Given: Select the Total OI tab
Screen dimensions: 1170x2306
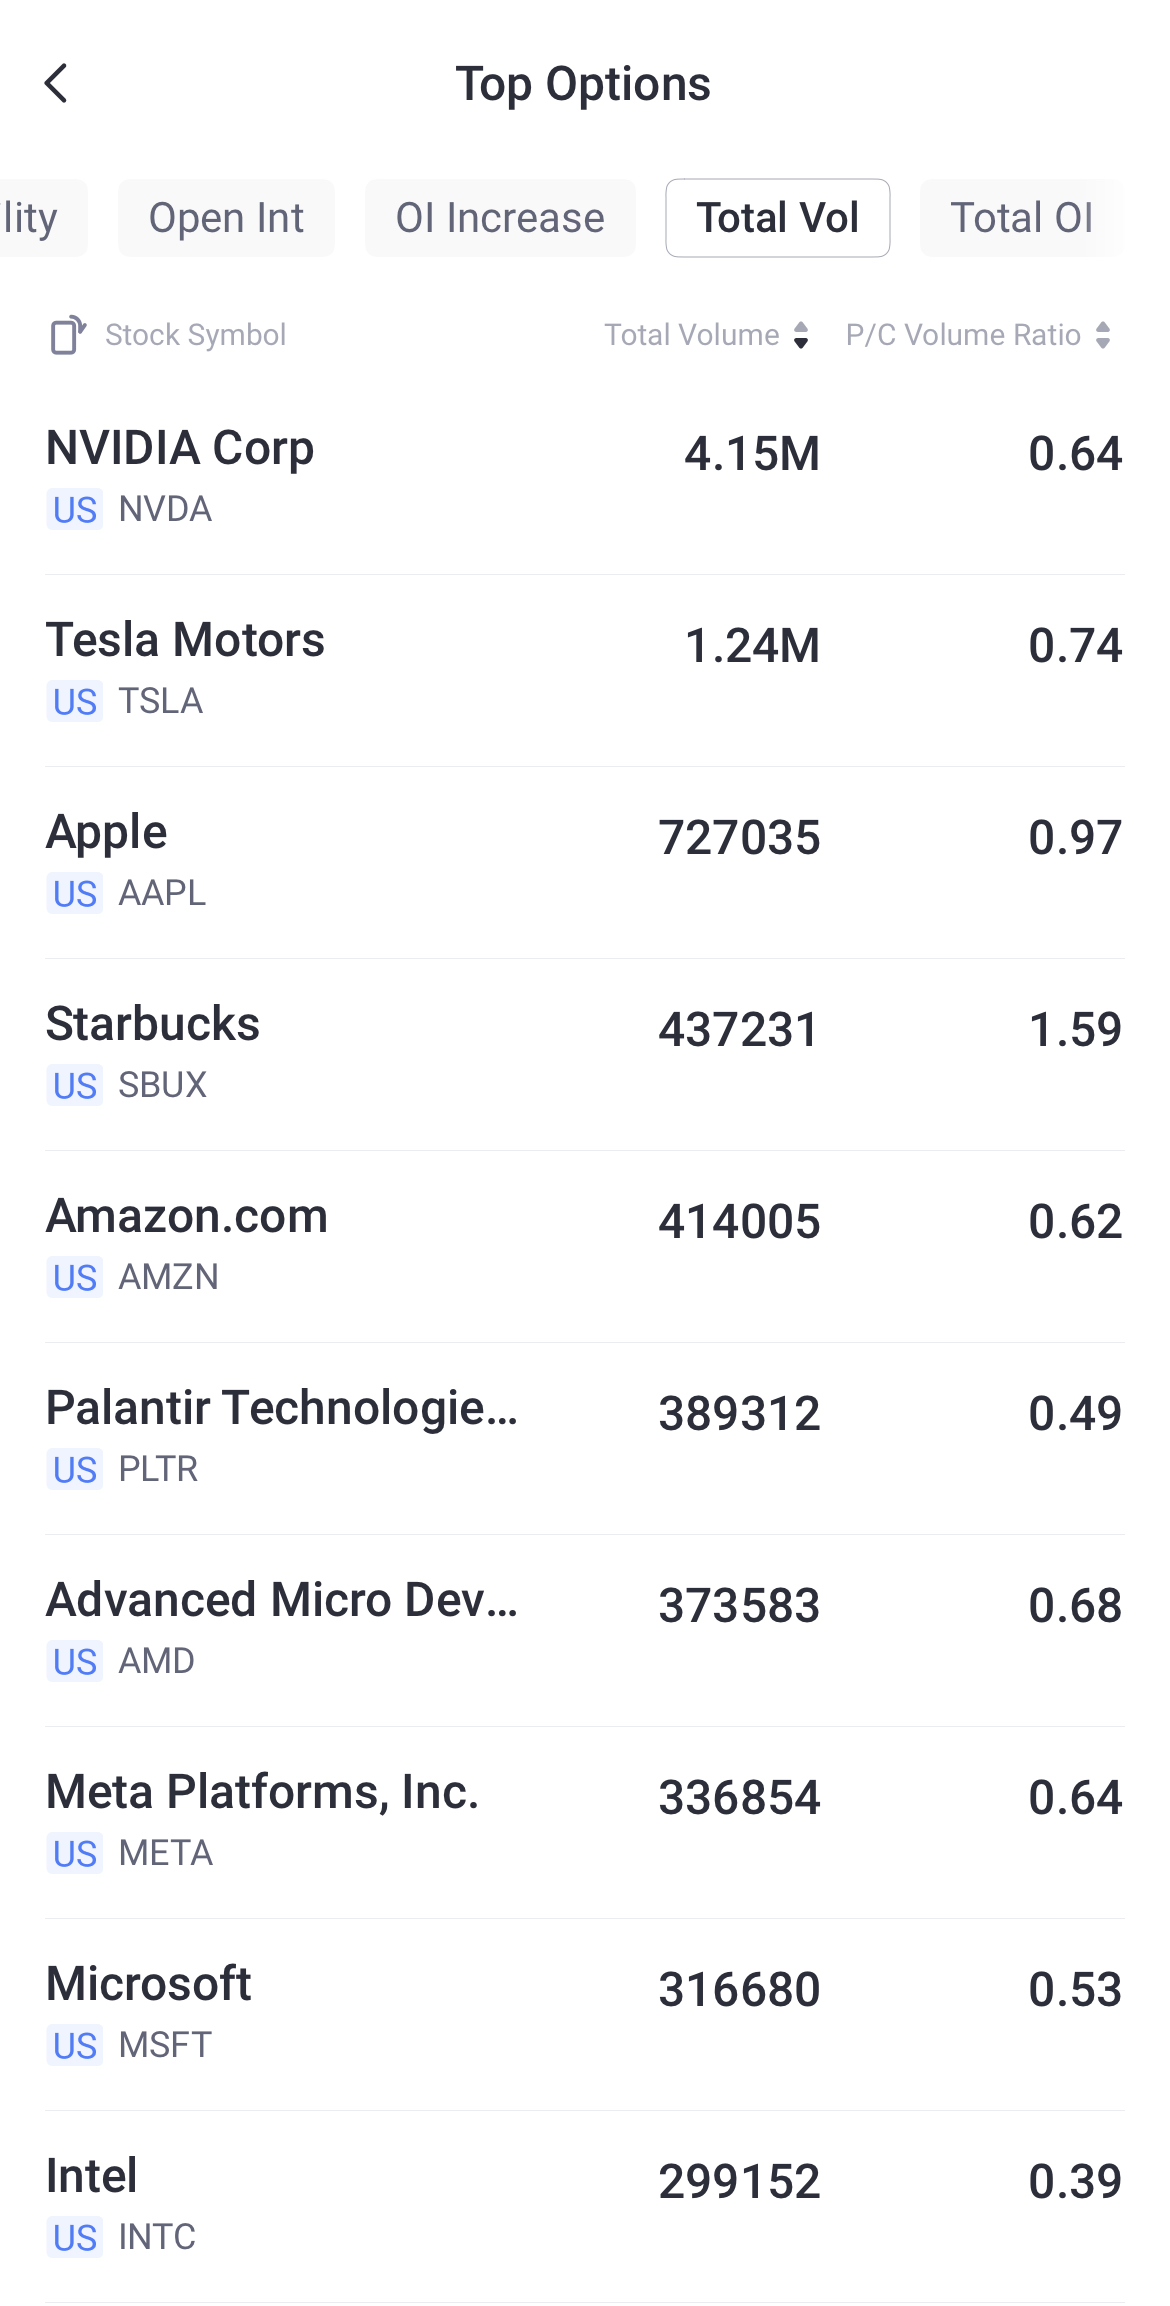Looking at the screenshot, I should pos(1021,218).
